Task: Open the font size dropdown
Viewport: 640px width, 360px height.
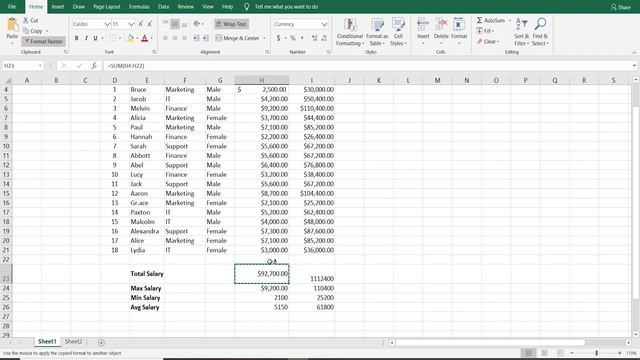Action: click(x=131, y=24)
